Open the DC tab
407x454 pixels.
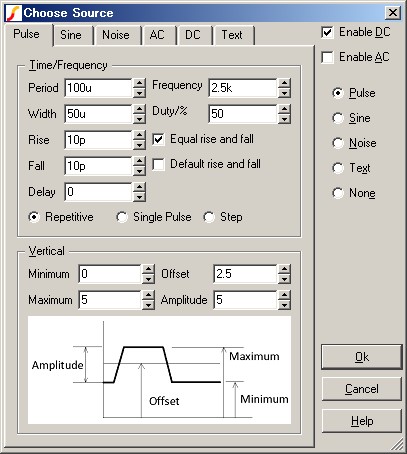193,35
